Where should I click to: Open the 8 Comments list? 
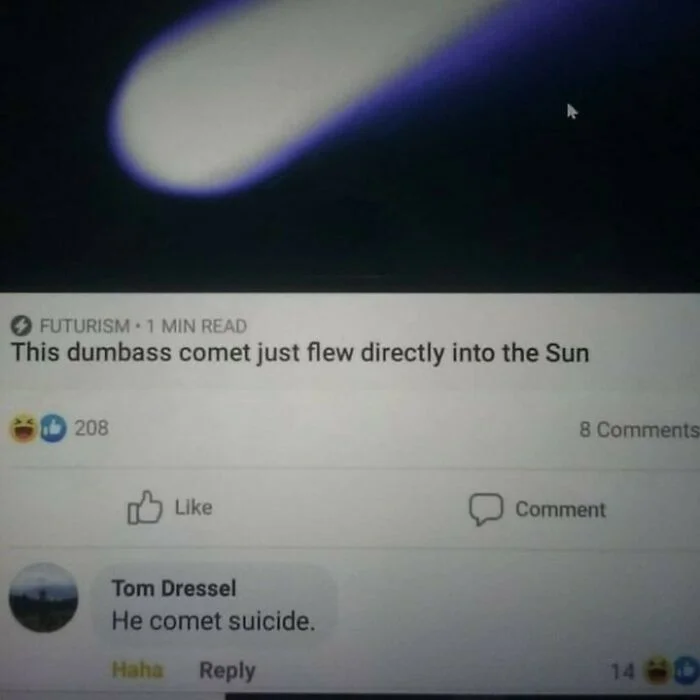(x=639, y=429)
